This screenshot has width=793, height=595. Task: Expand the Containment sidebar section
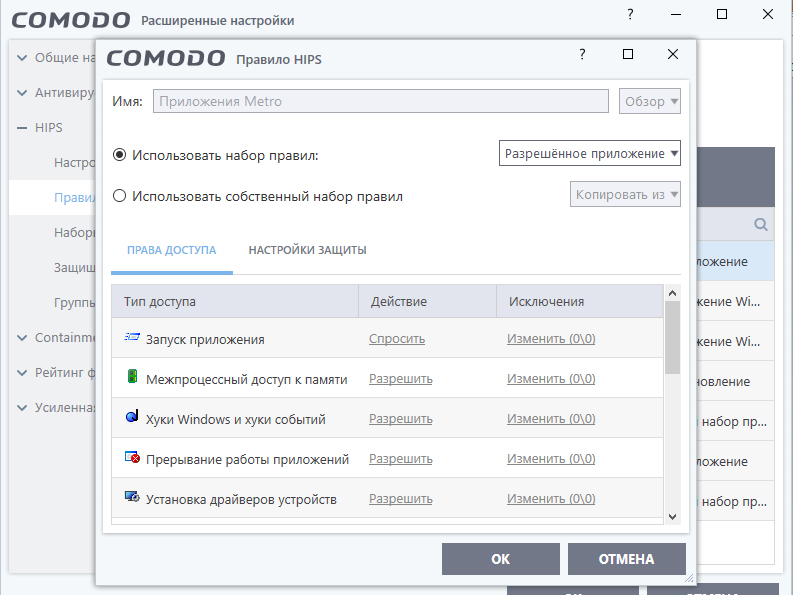pyautogui.click(x=22, y=337)
